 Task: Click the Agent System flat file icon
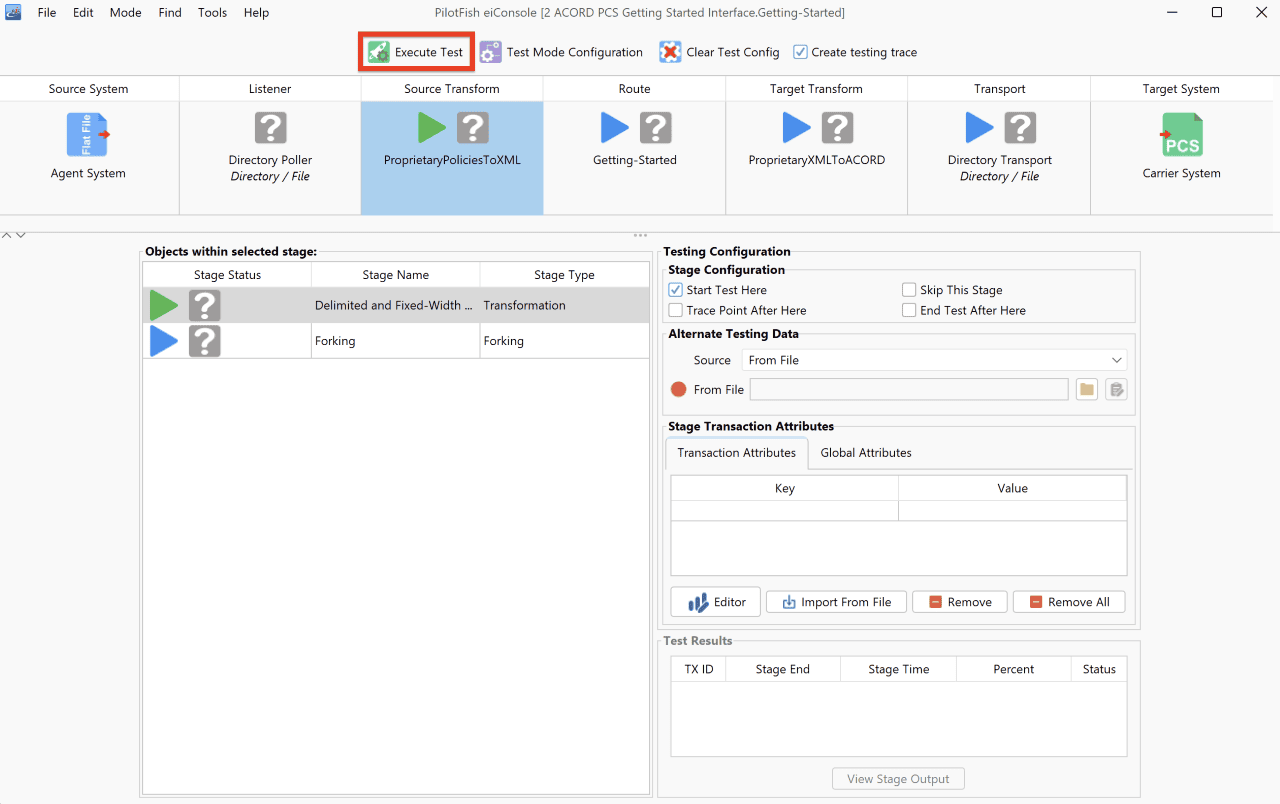pos(88,134)
